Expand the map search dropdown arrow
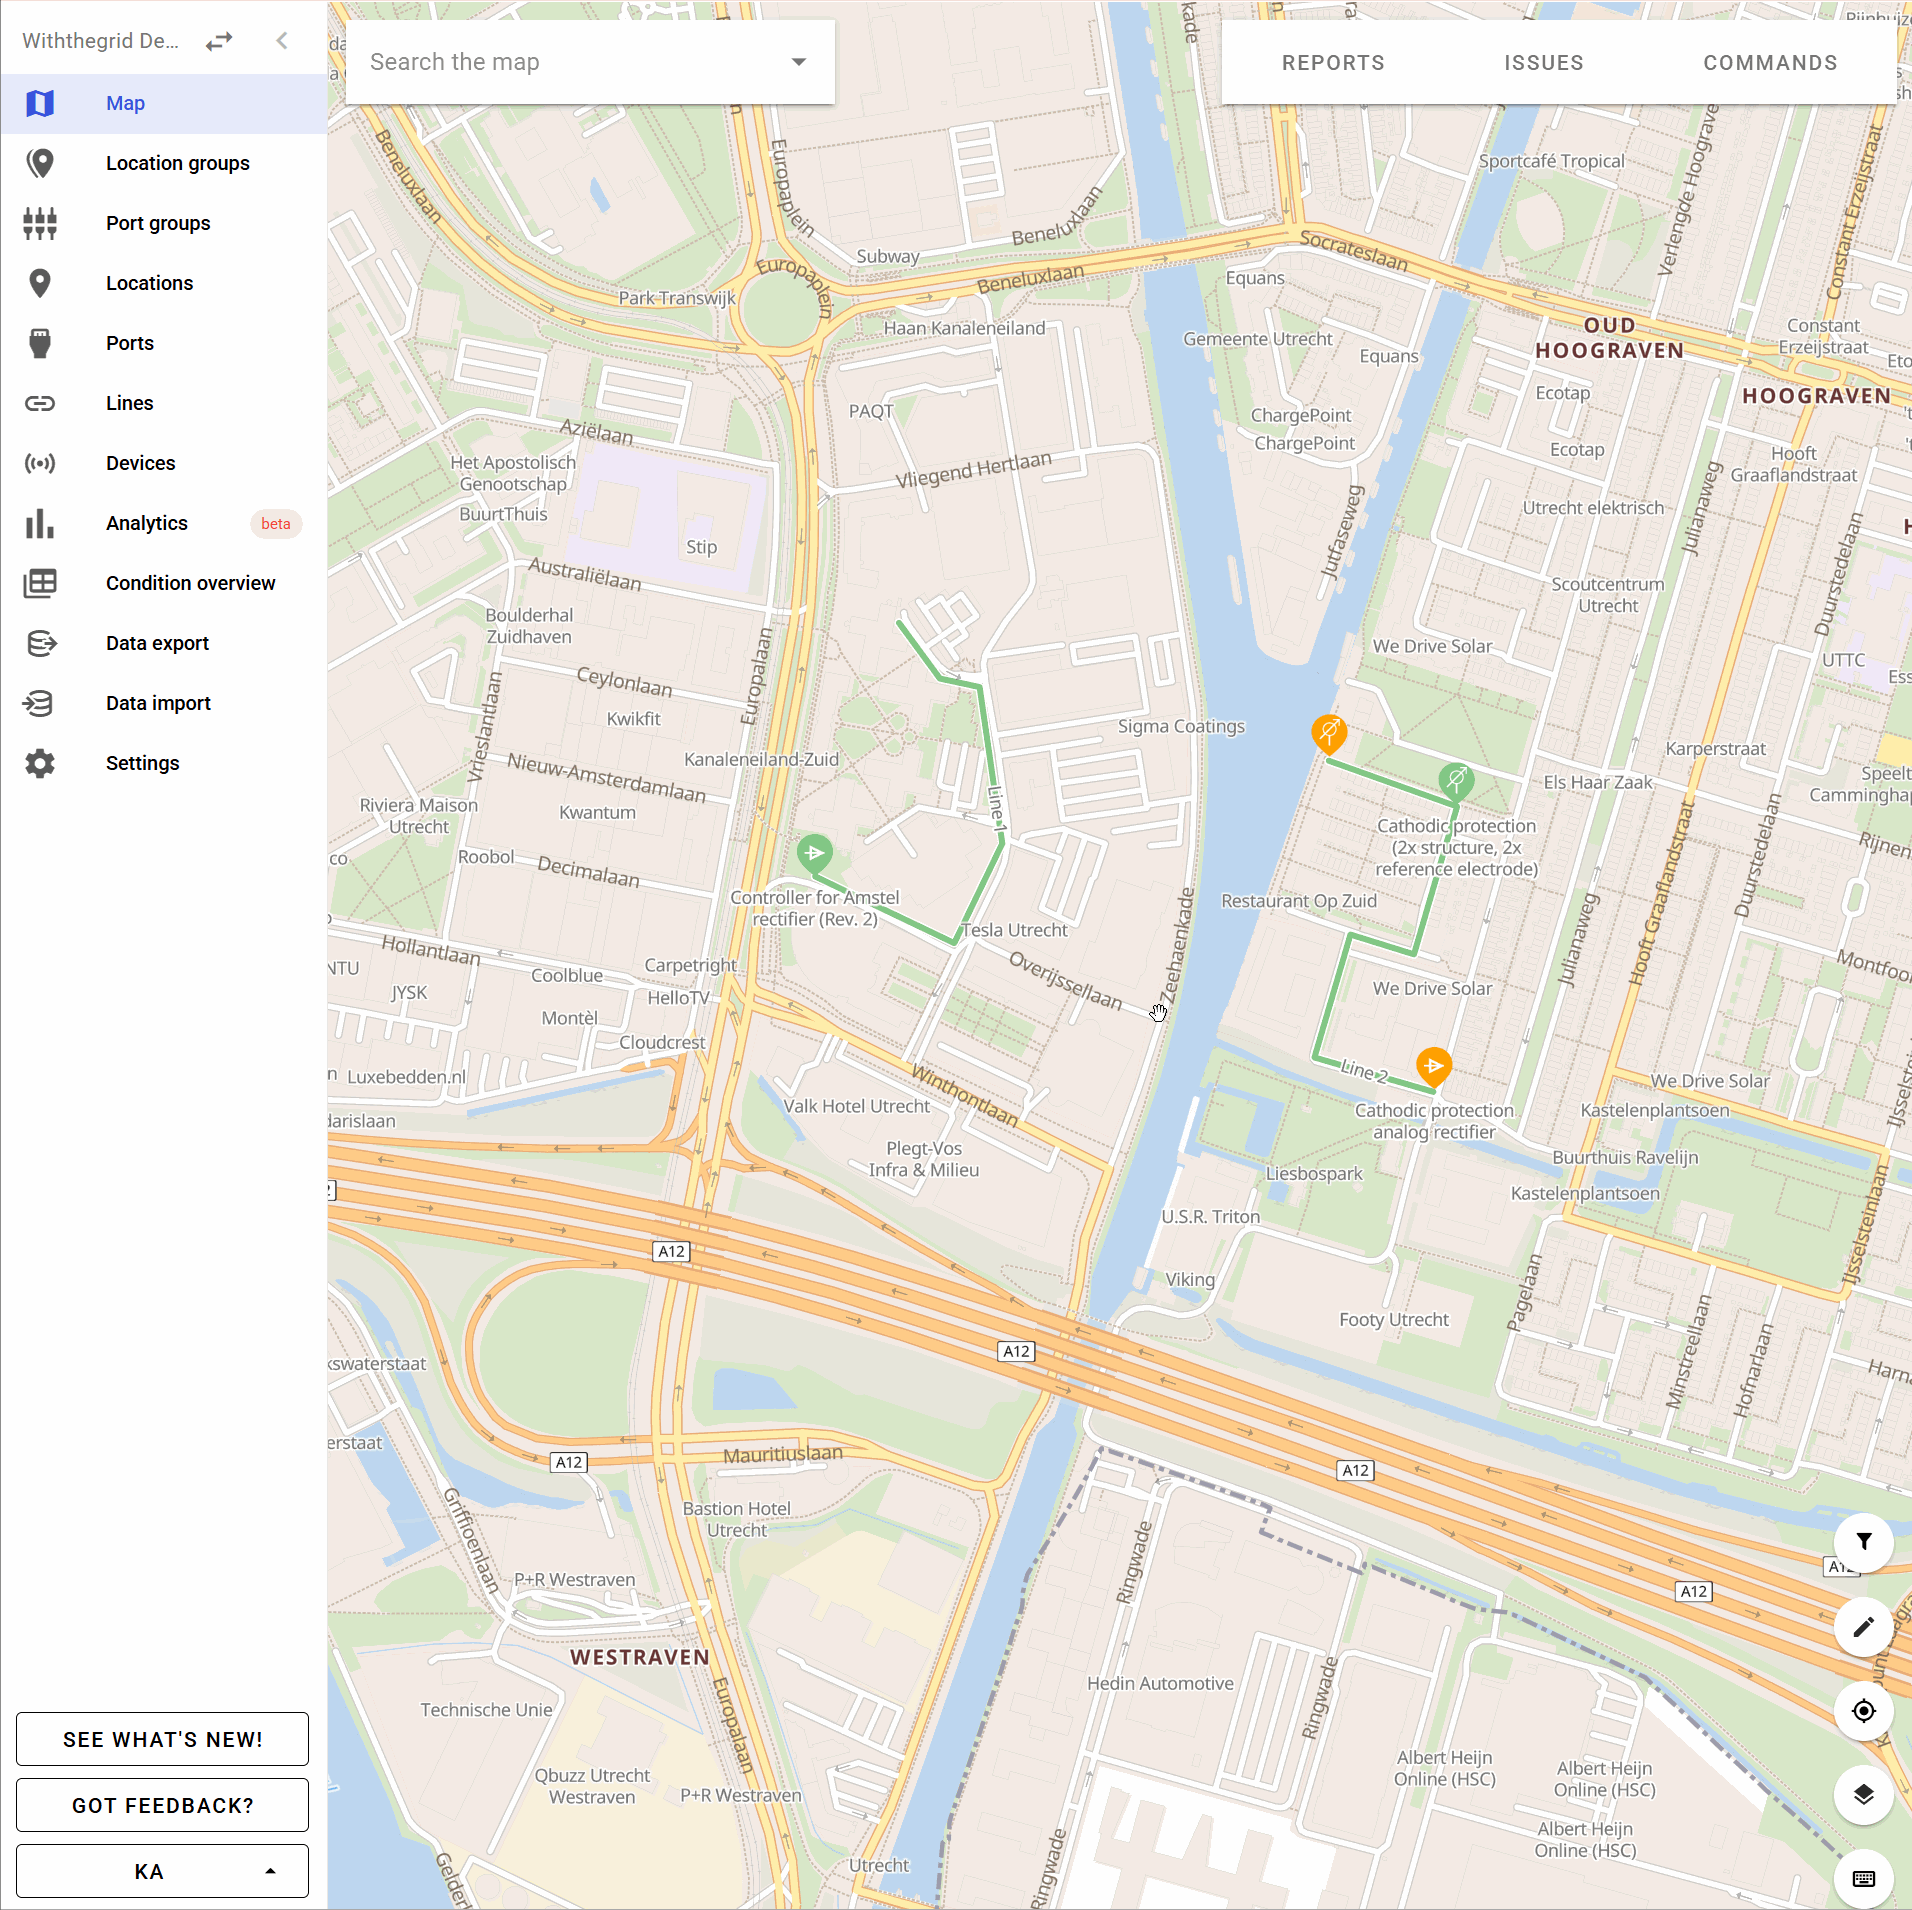This screenshot has height=1910, width=1912. click(x=798, y=62)
